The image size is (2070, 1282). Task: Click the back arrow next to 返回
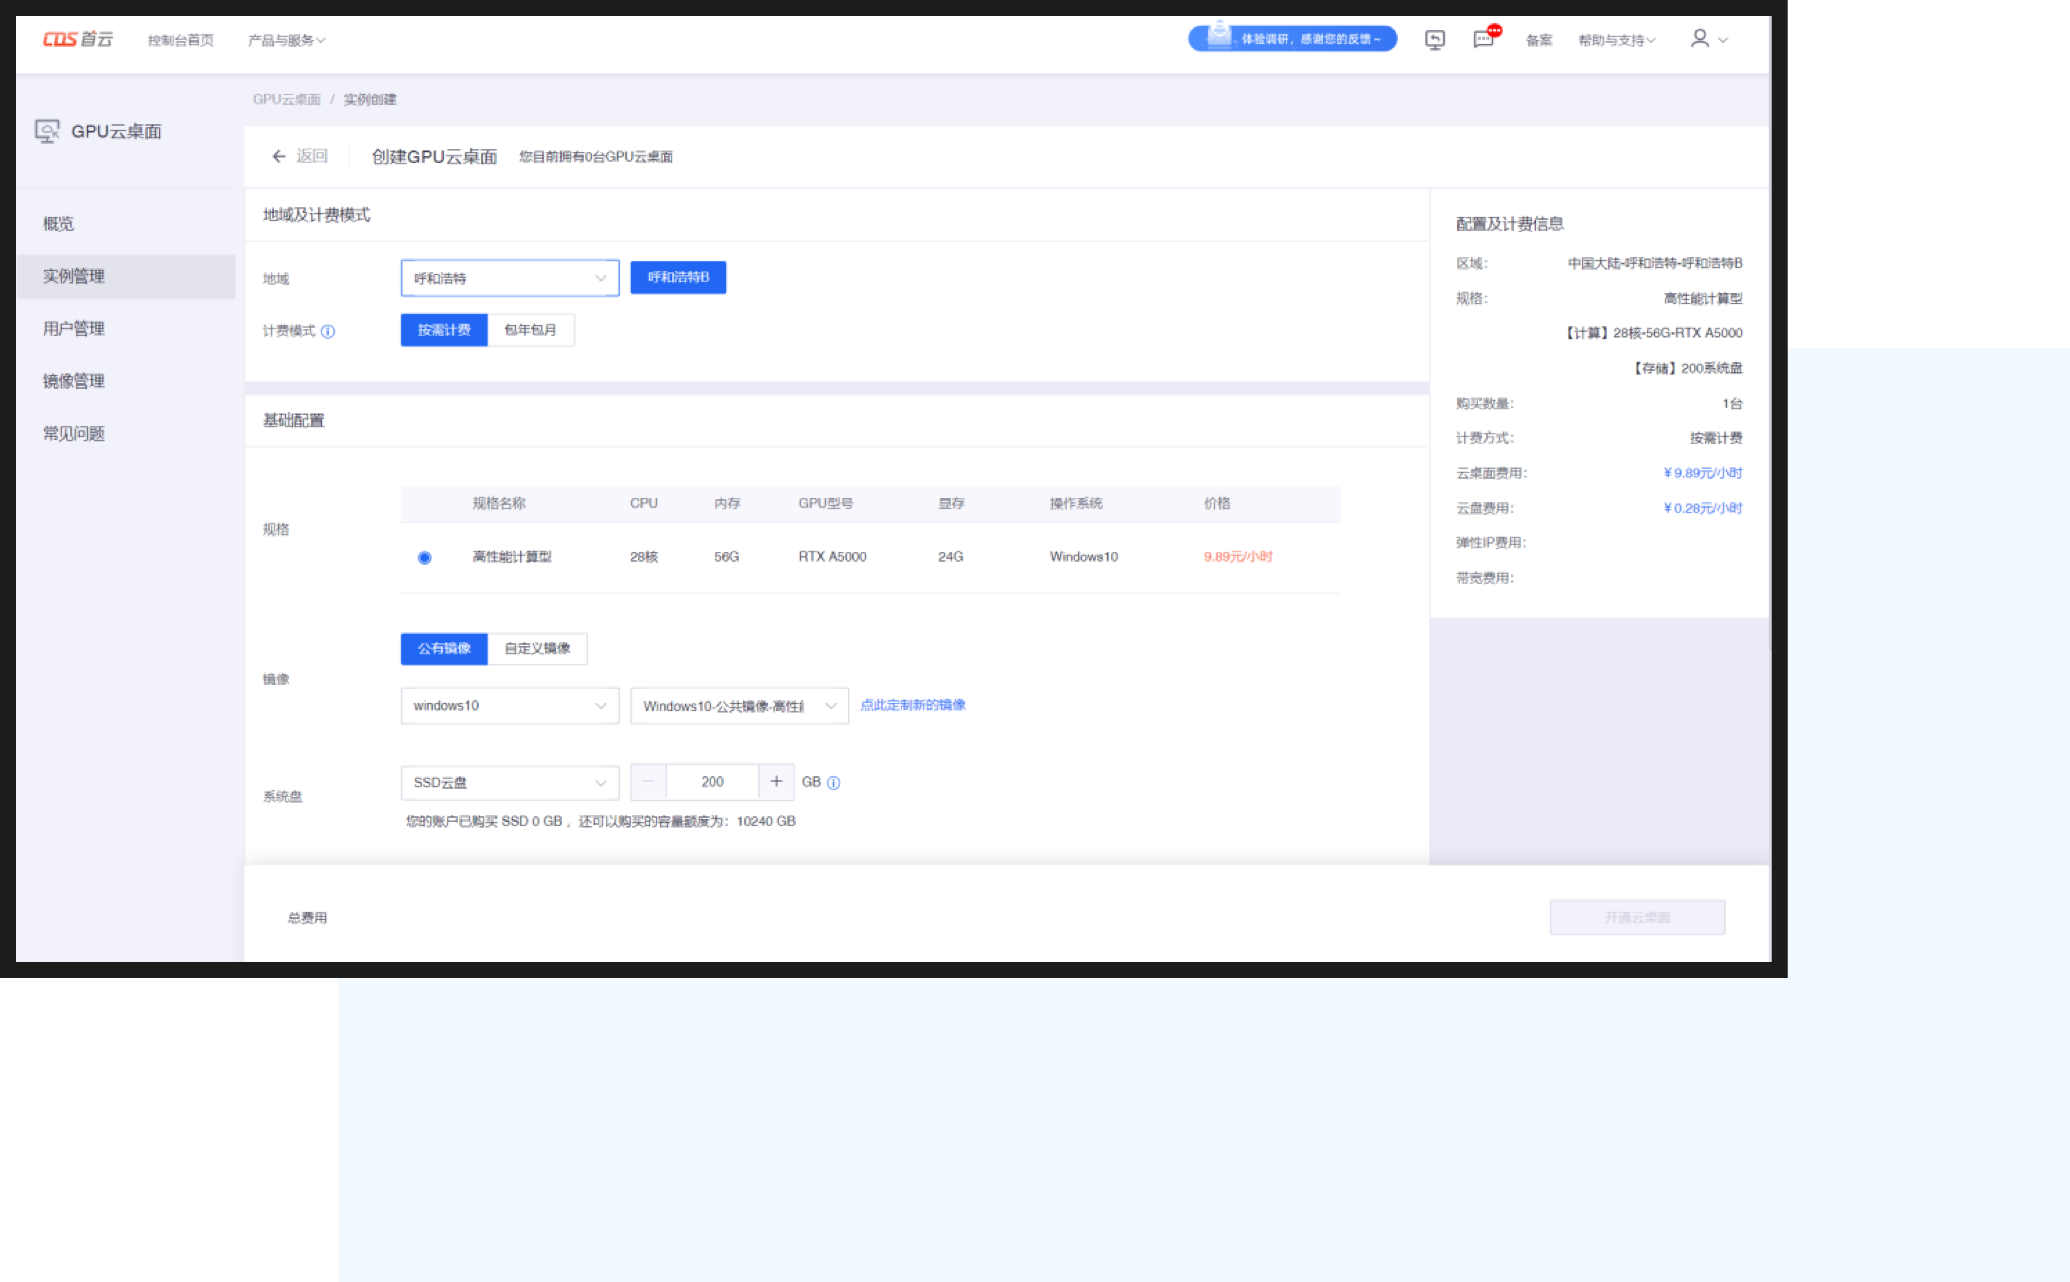click(279, 156)
